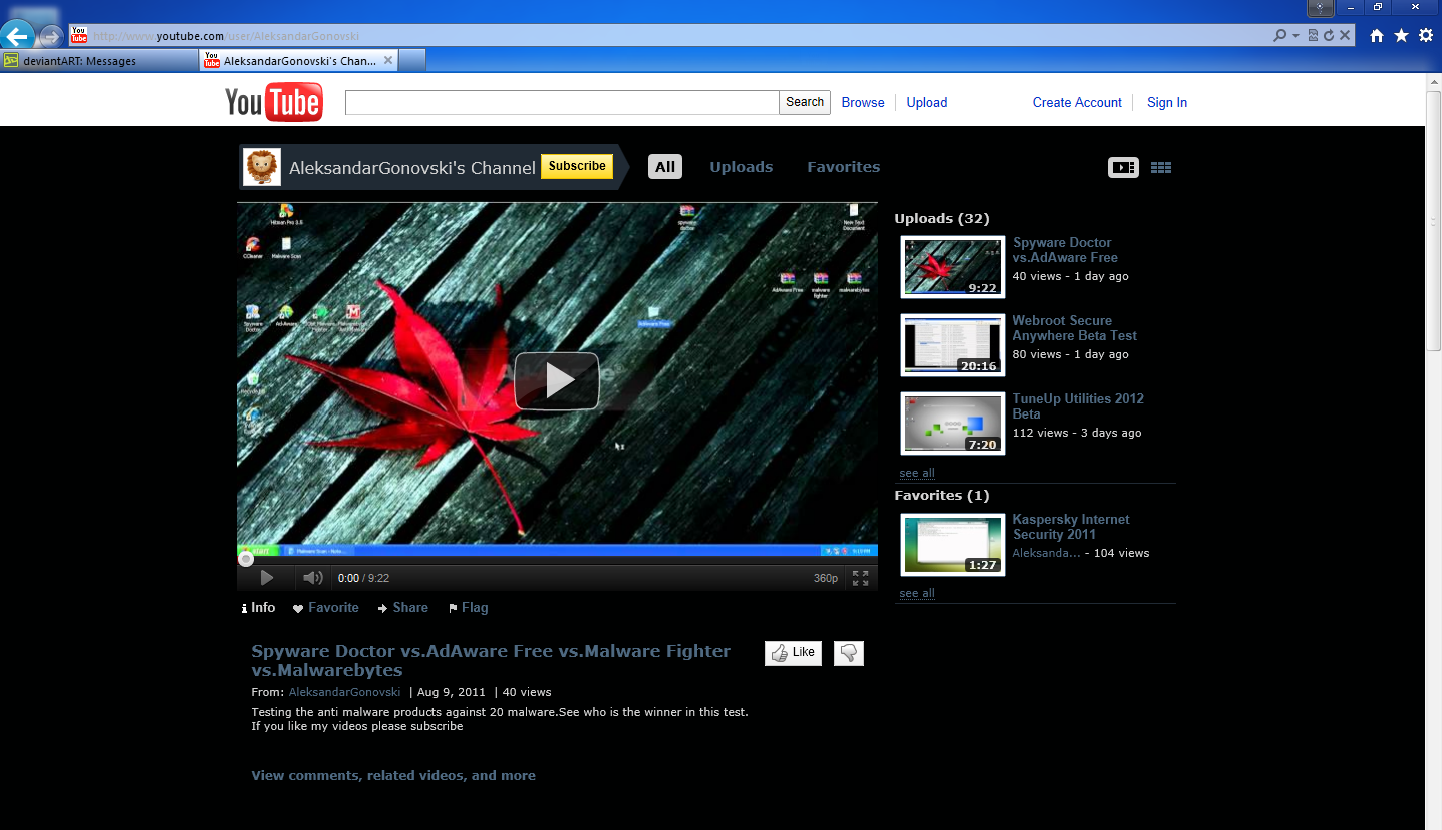Open the 360p quality selector

(x=826, y=578)
